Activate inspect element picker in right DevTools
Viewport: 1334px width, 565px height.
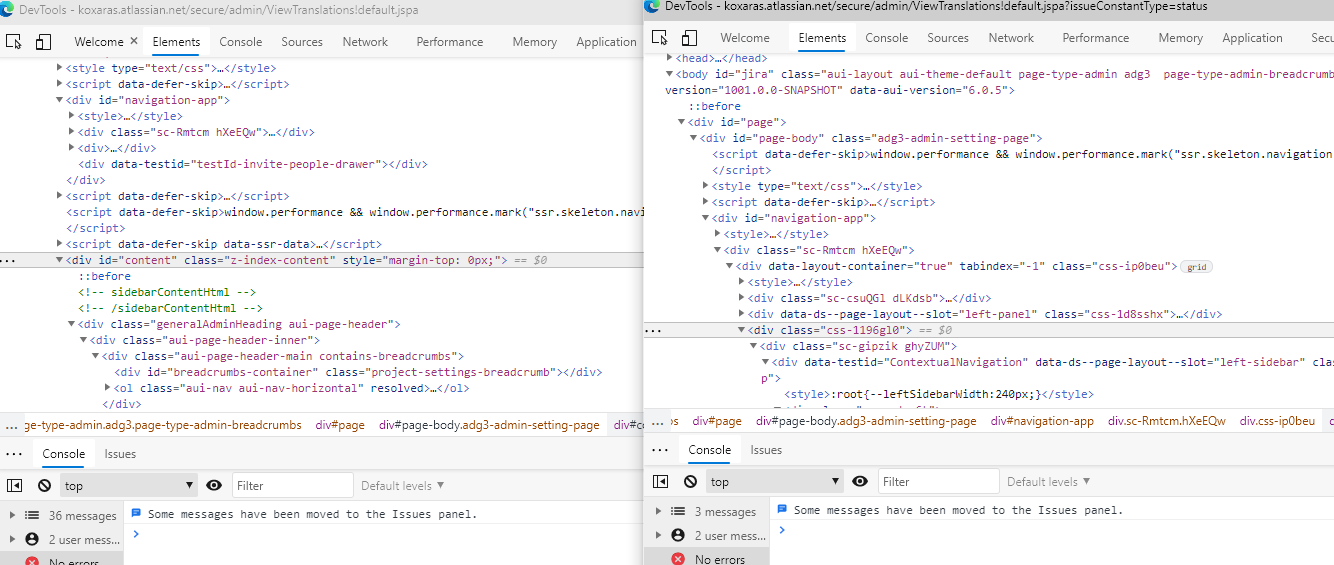click(x=660, y=38)
